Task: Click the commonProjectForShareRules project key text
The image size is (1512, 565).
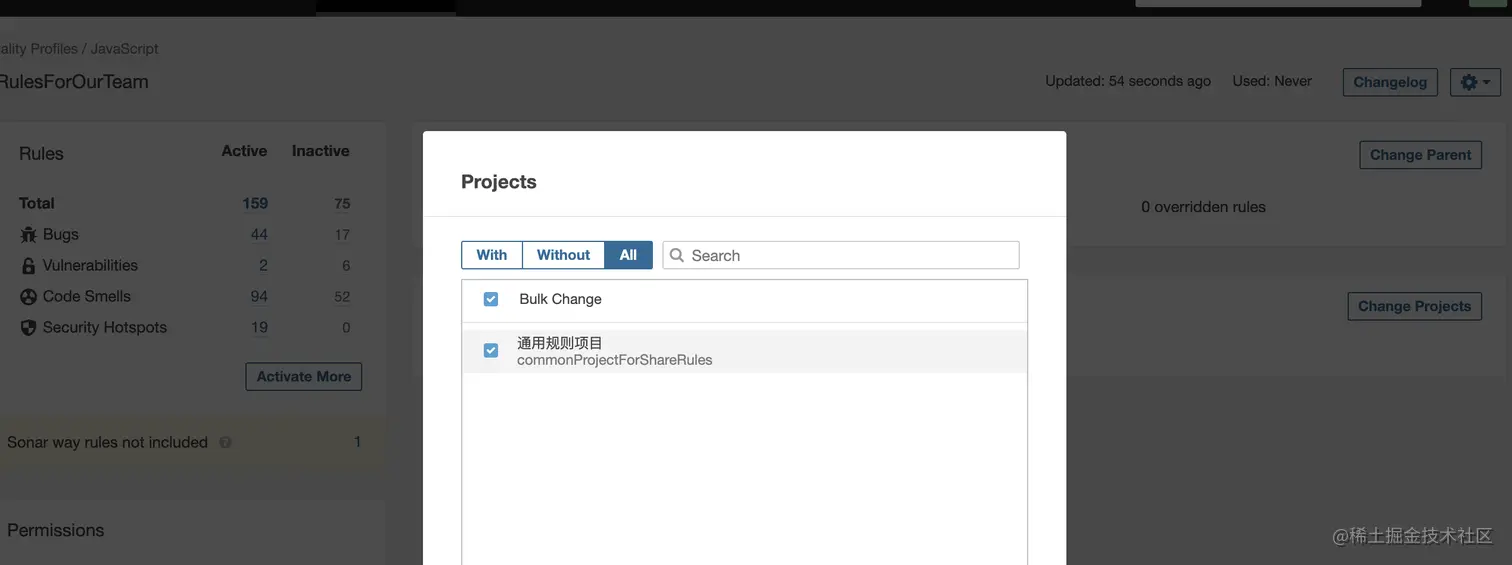Action: click(615, 360)
